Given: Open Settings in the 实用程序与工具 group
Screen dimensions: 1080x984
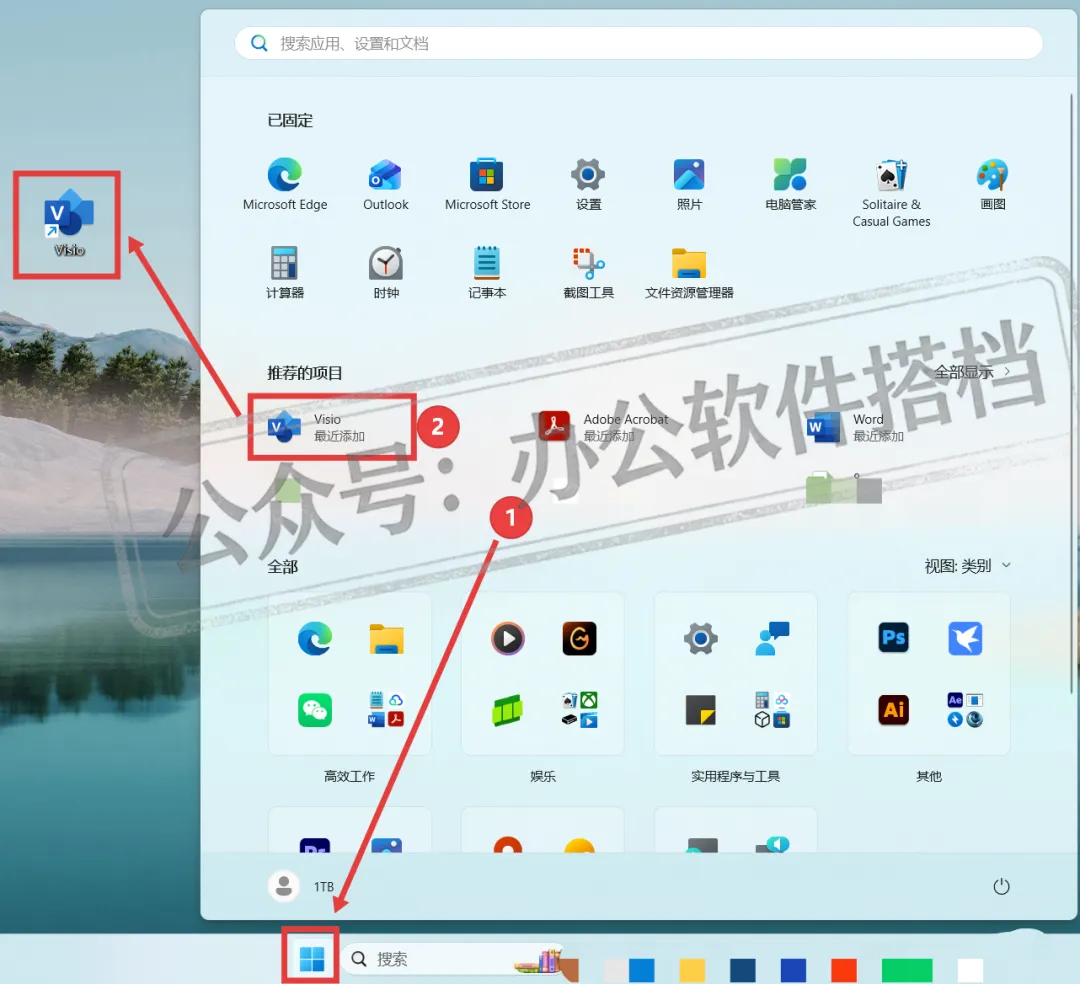Looking at the screenshot, I should point(700,639).
